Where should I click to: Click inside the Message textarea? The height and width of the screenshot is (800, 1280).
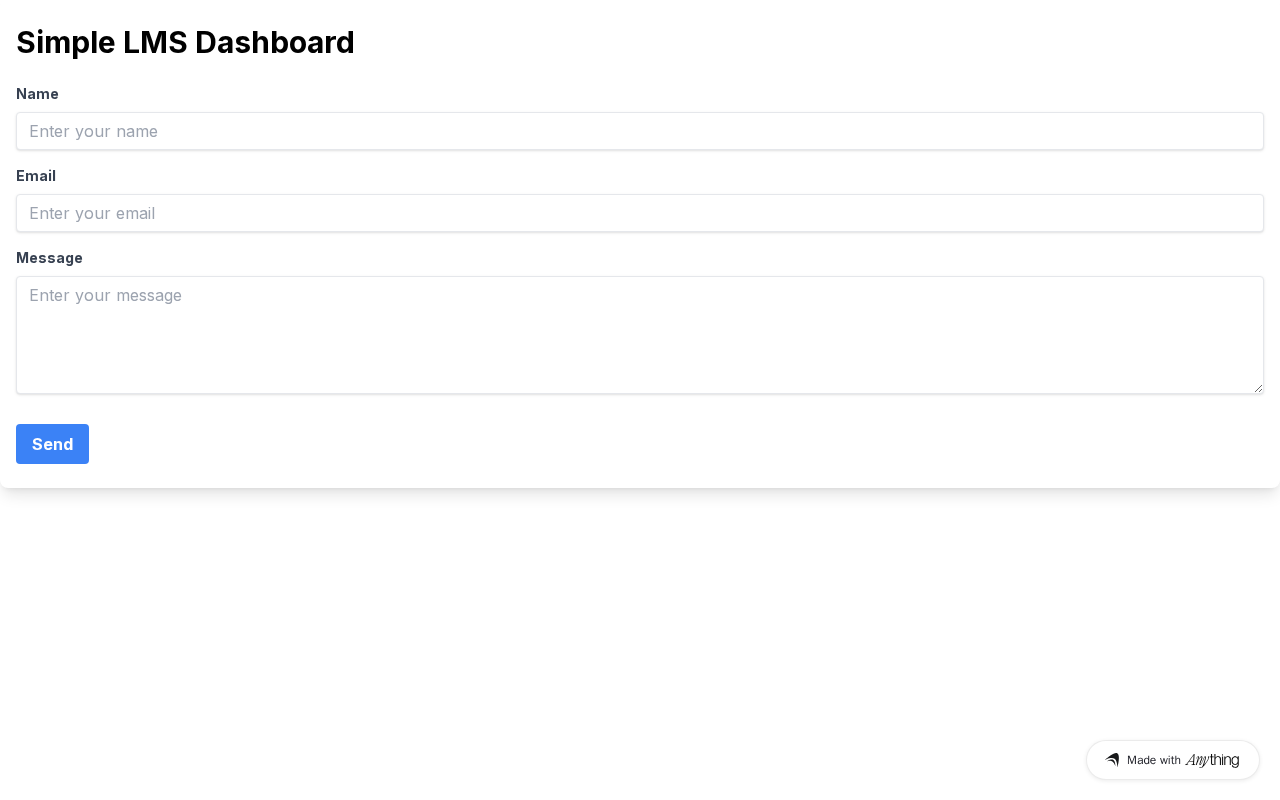[x=640, y=335]
